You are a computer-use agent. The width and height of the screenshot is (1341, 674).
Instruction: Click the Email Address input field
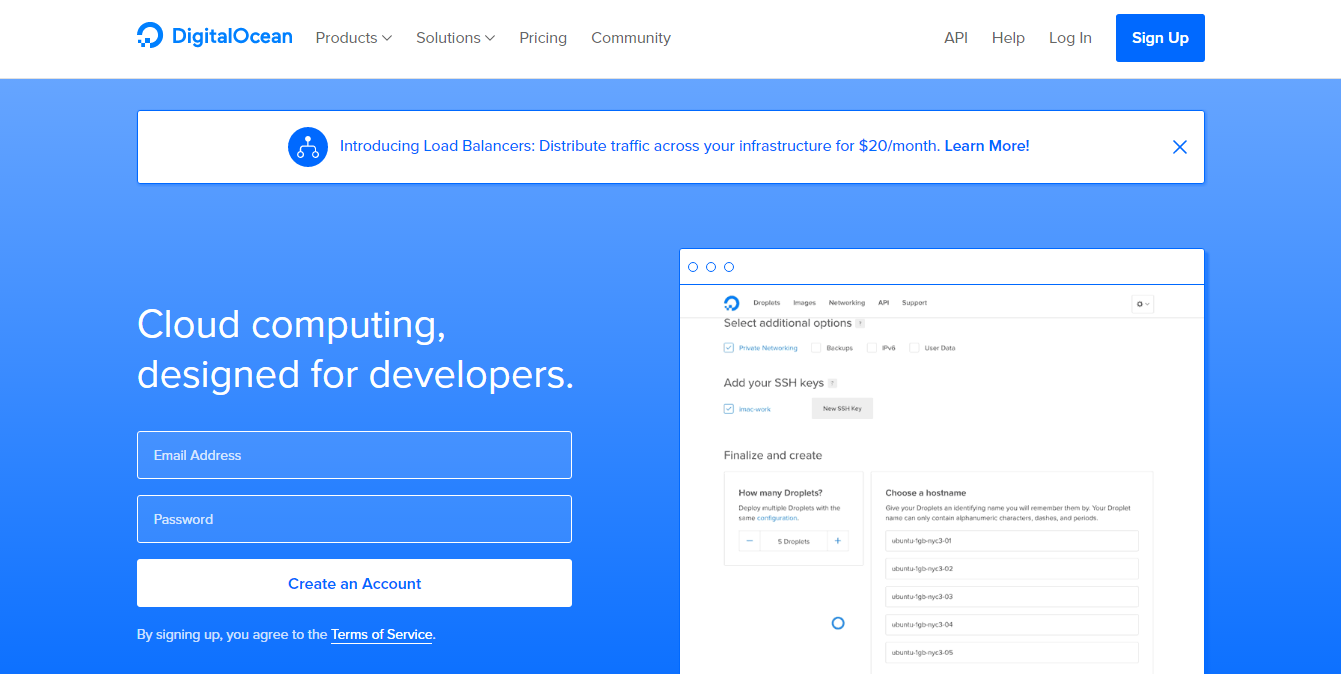click(354, 455)
